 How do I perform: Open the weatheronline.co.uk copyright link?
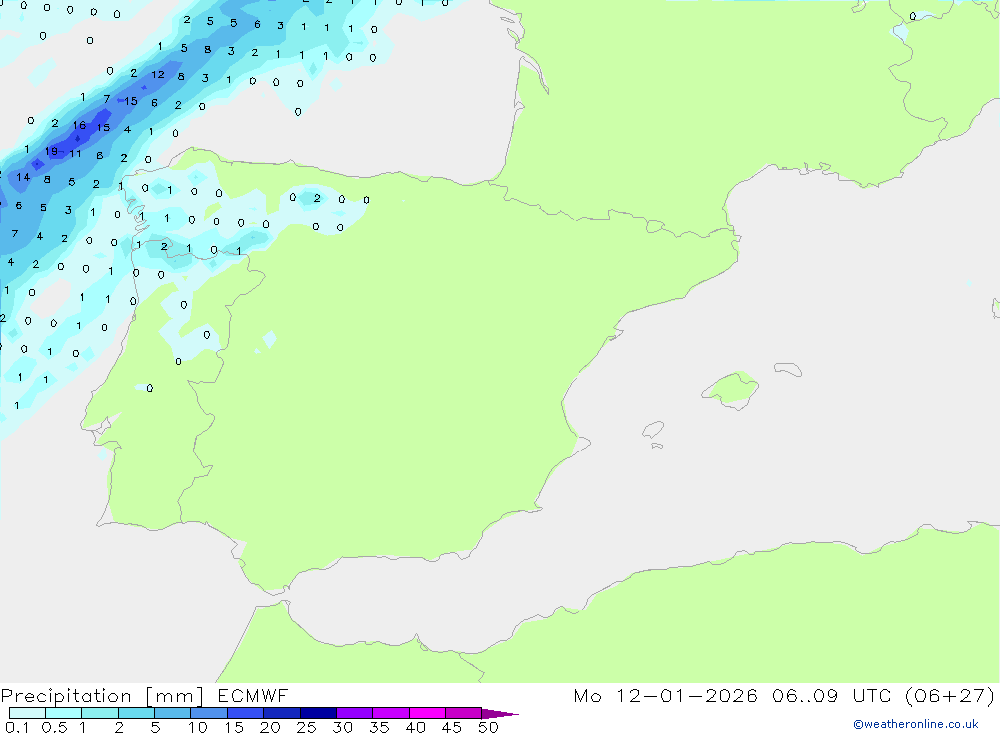[916, 724]
